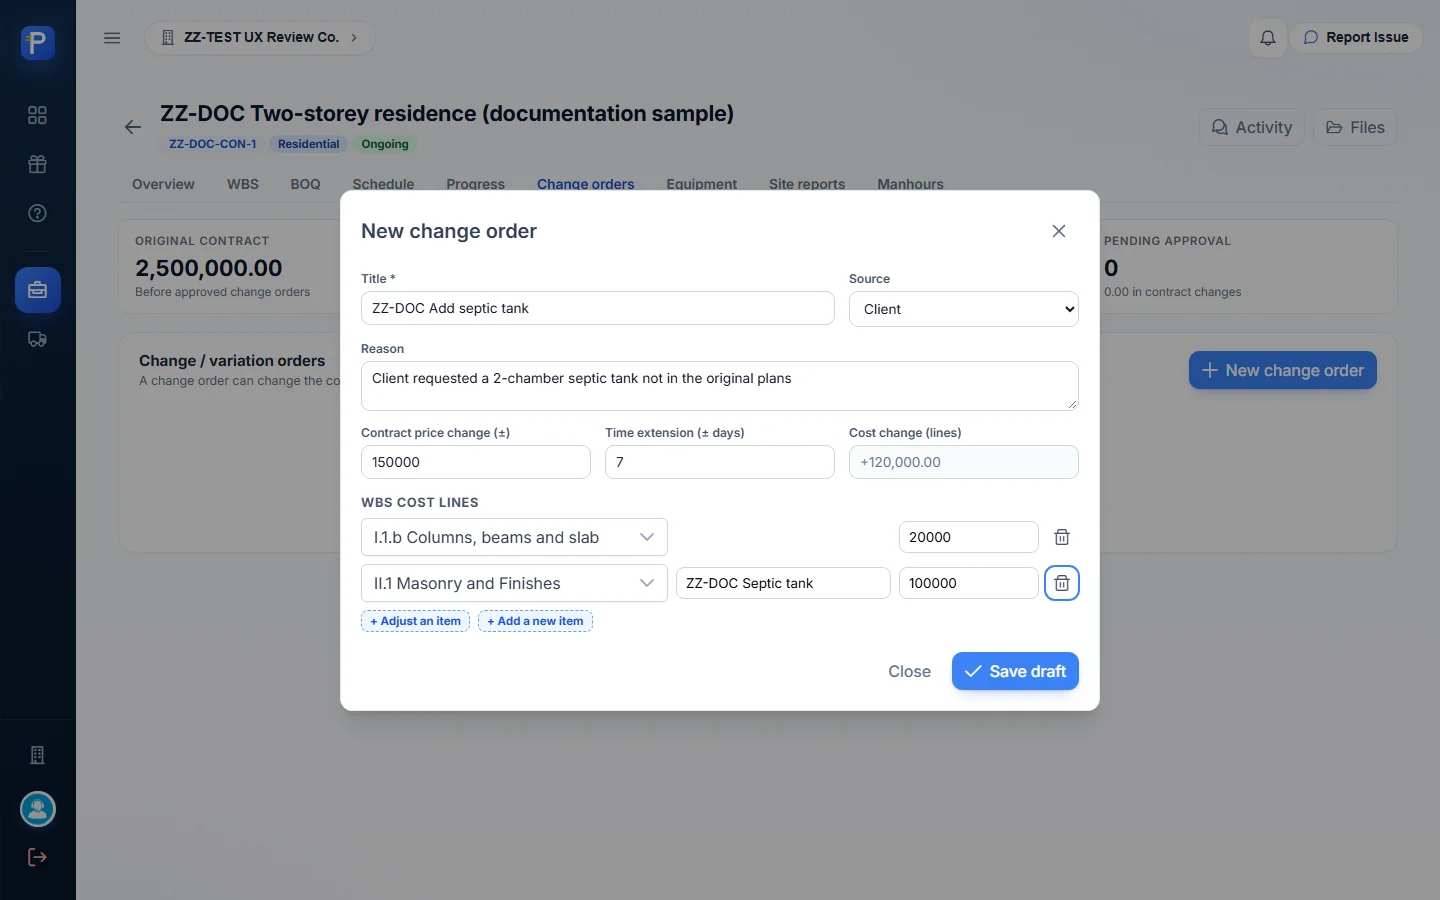This screenshot has height=900, width=1440.
Task: Switch to the Overview tab
Action: click(x=163, y=184)
